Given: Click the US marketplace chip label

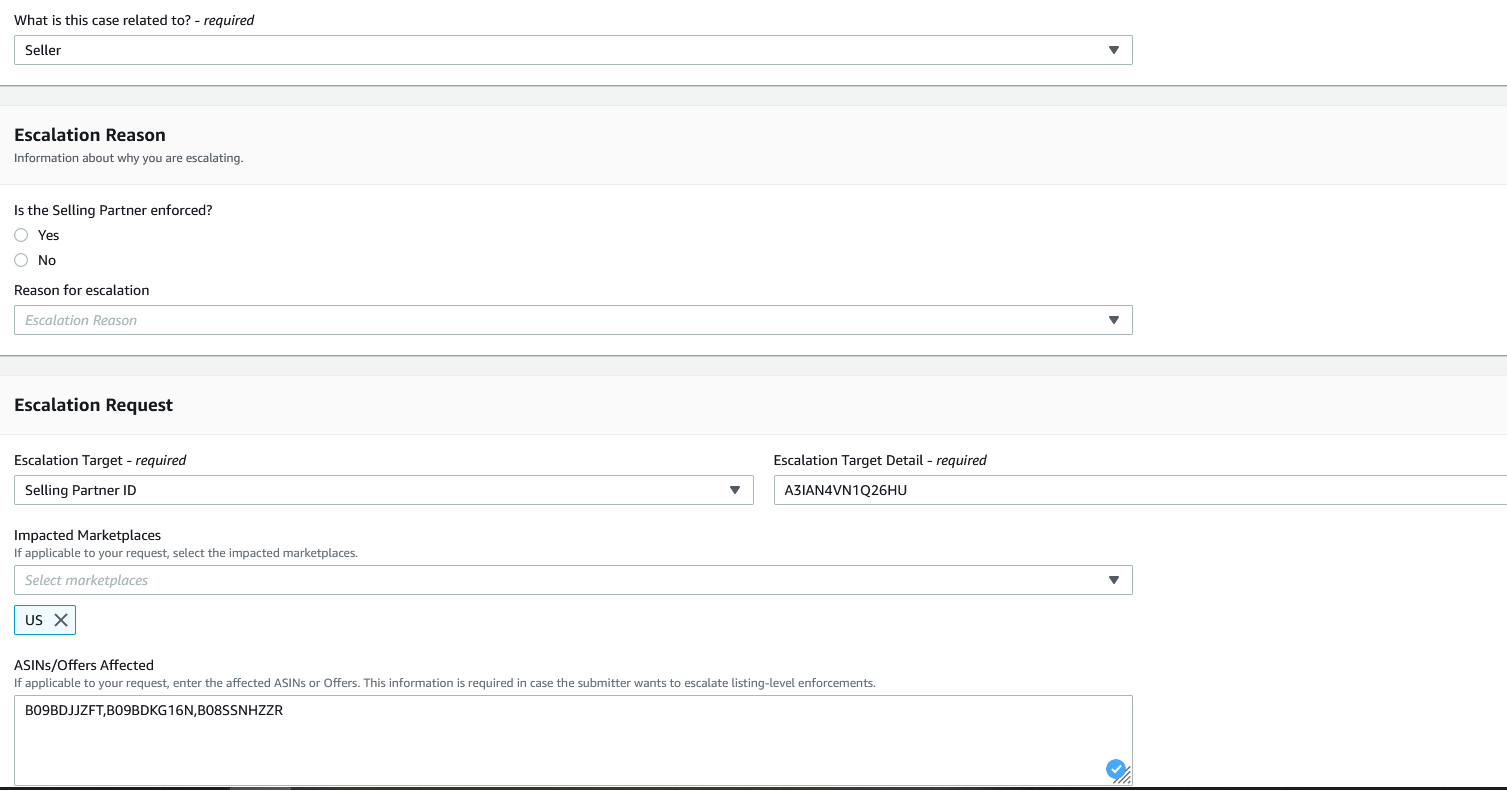Looking at the screenshot, I should click(x=34, y=620).
